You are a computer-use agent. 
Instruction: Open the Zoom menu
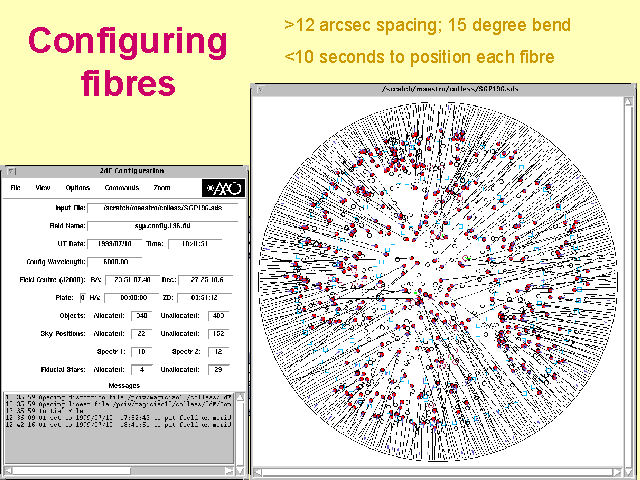click(161, 187)
